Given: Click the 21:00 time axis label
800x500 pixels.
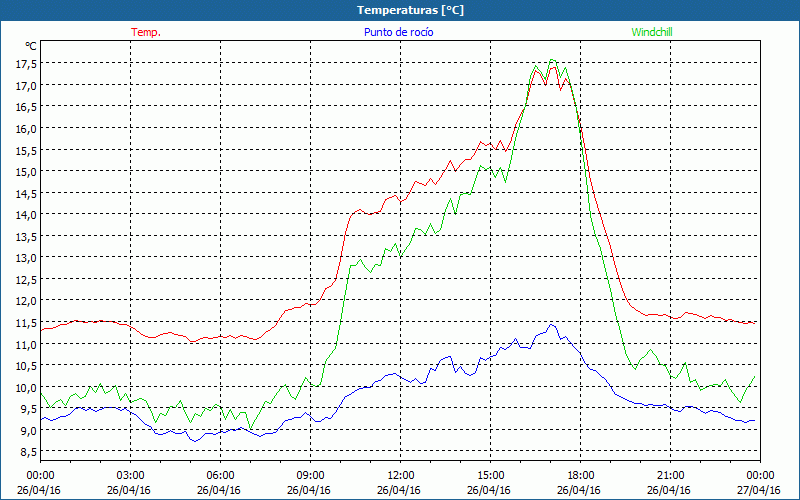Looking at the screenshot, I should pyautogui.click(x=670, y=475).
